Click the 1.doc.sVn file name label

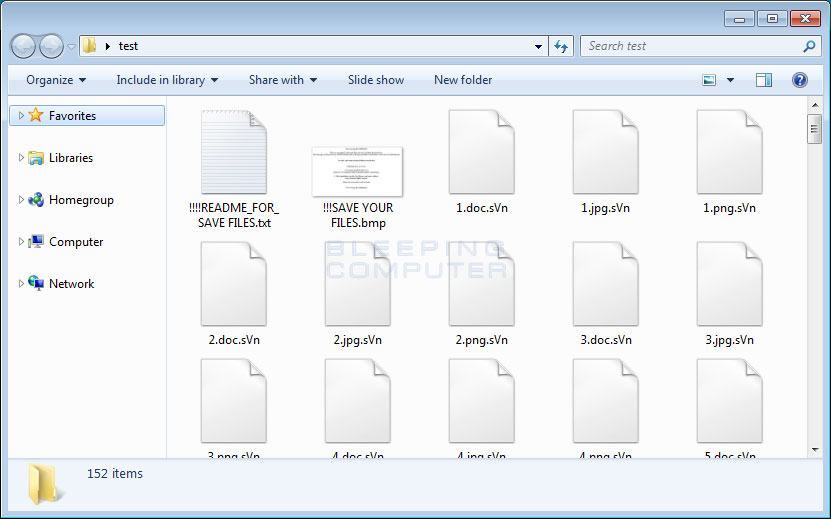click(482, 208)
